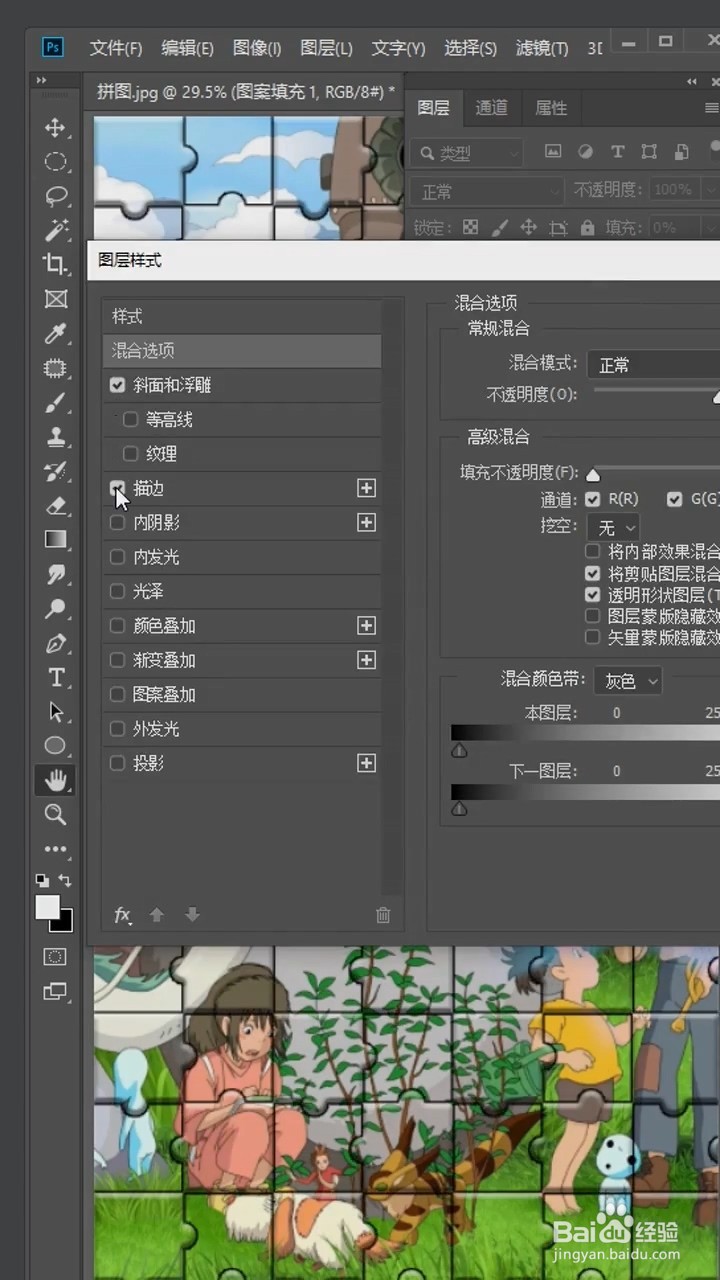Switch to the 通道 tab
Screen dimensions: 720x1280
click(491, 108)
